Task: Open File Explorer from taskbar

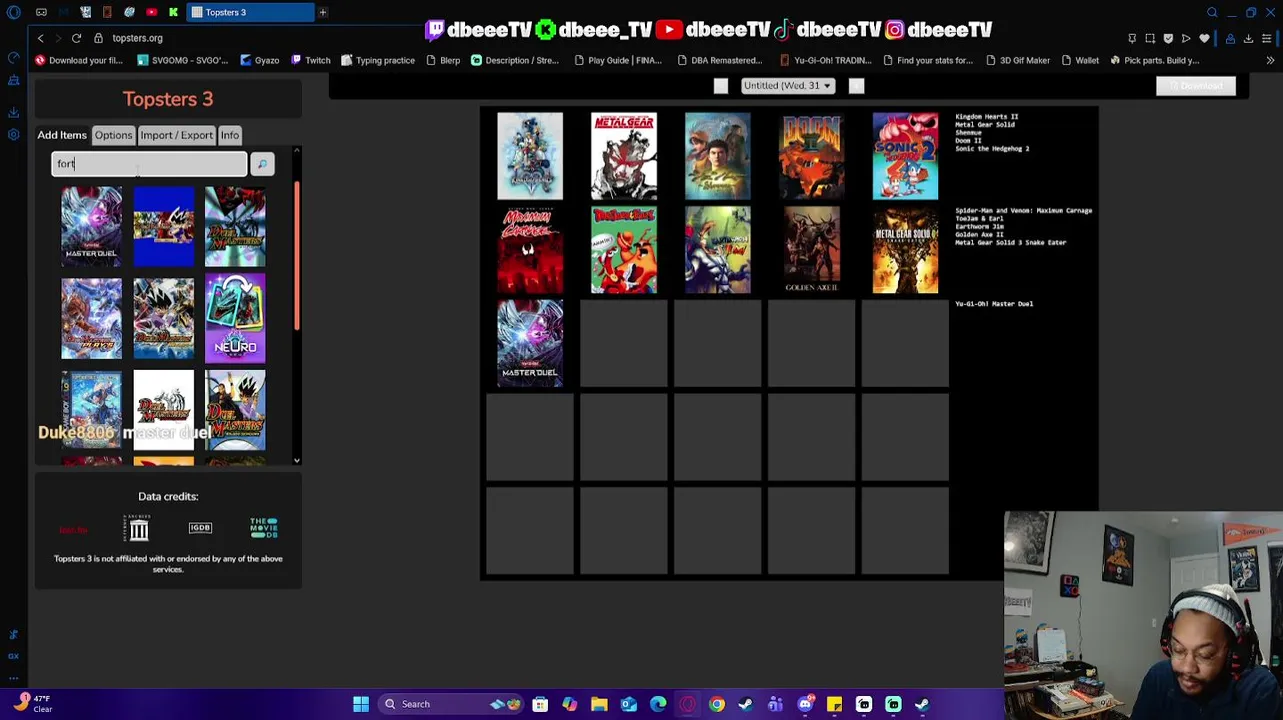Action: click(x=599, y=704)
